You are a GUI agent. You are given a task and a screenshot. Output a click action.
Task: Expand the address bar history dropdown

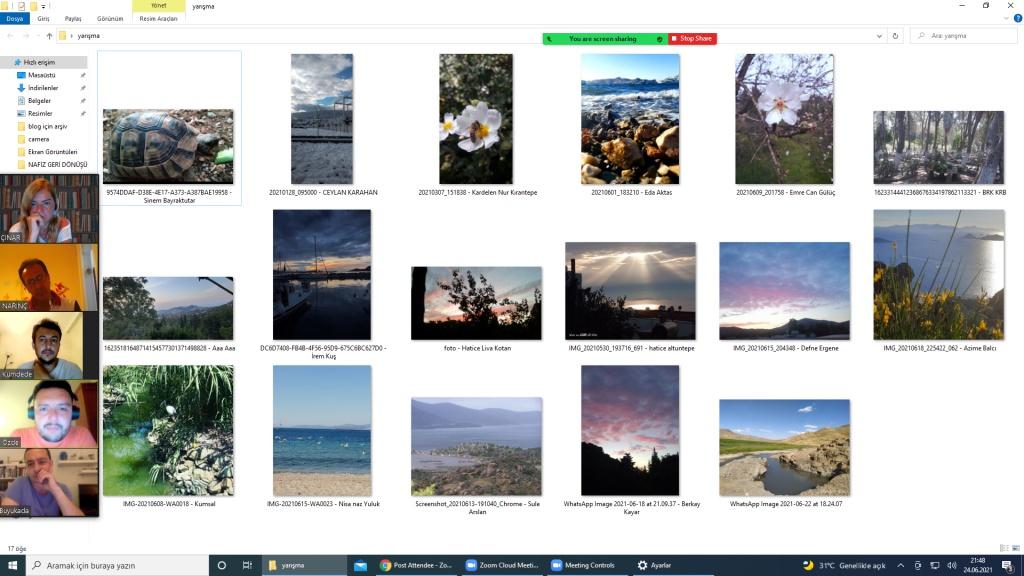[880, 36]
